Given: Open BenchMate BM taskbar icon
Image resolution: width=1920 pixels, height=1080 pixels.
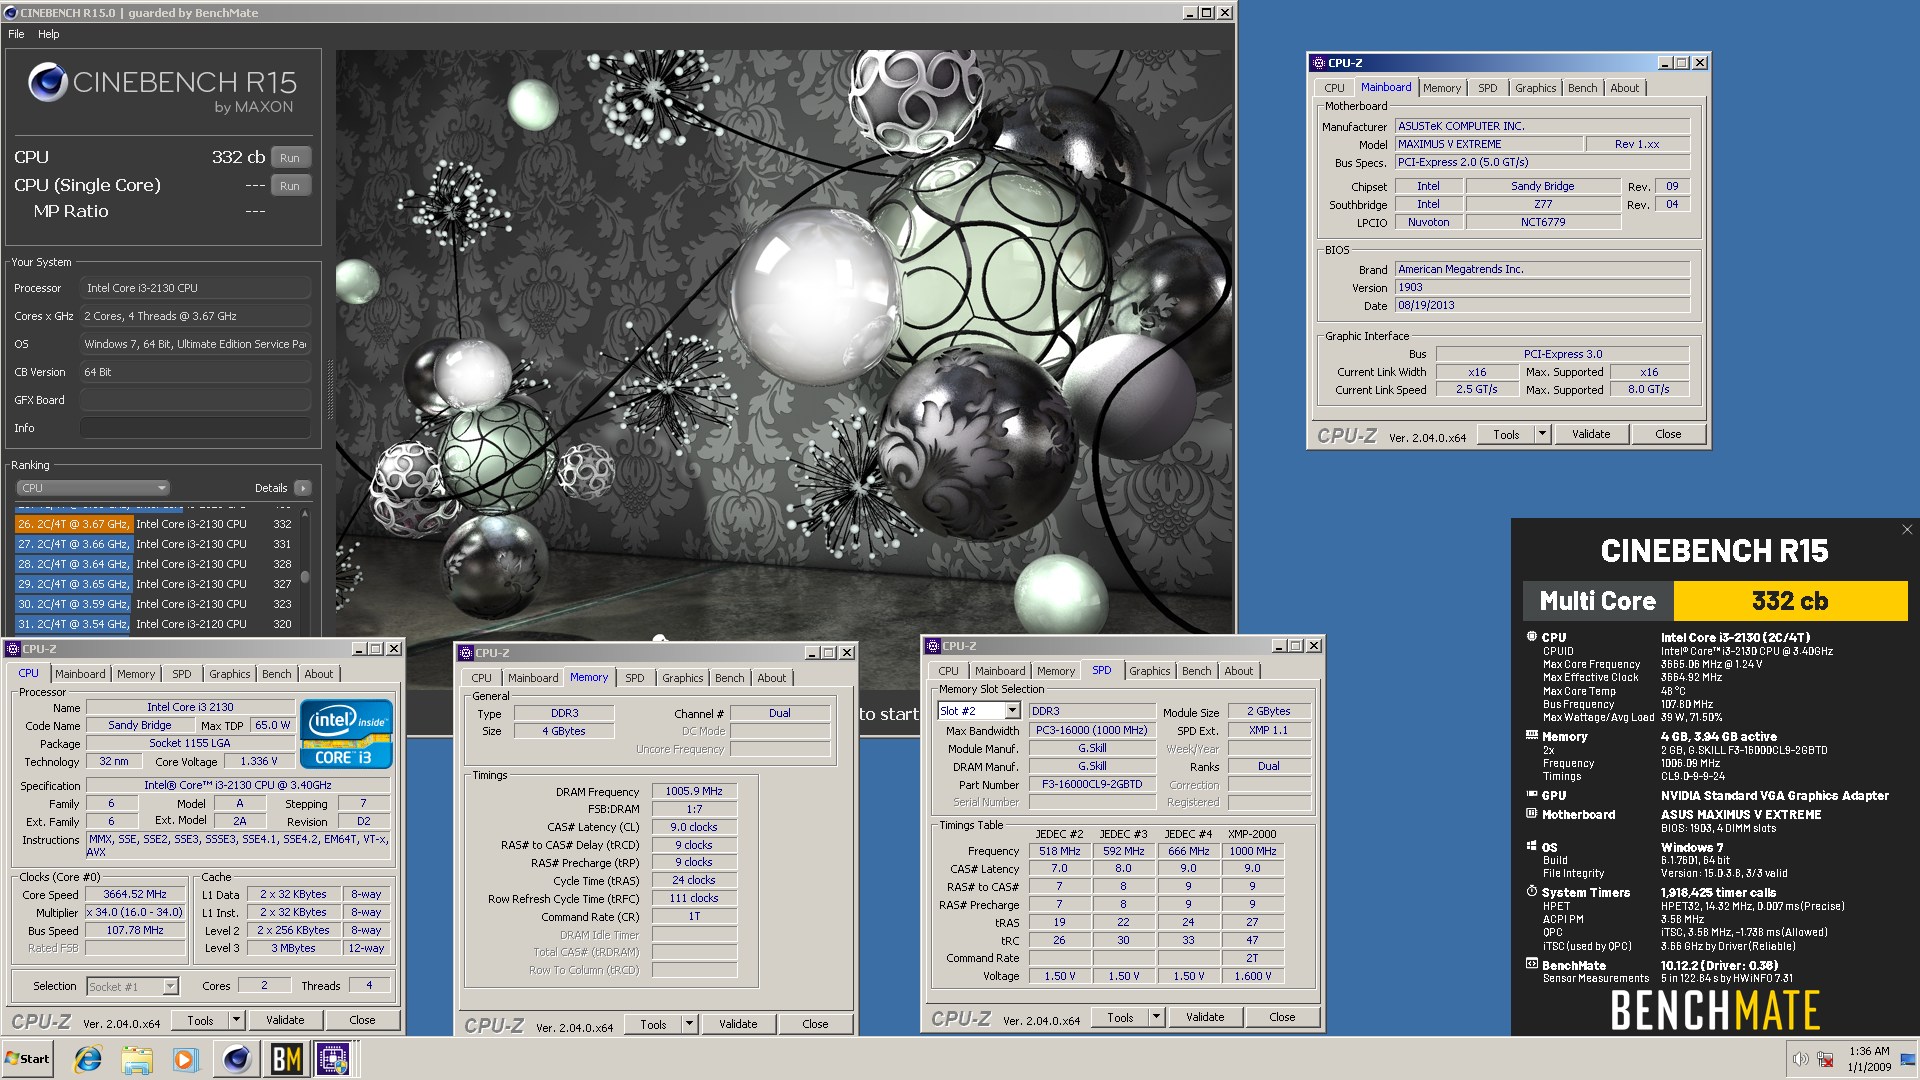Looking at the screenshot, I should click(286, 1059).
